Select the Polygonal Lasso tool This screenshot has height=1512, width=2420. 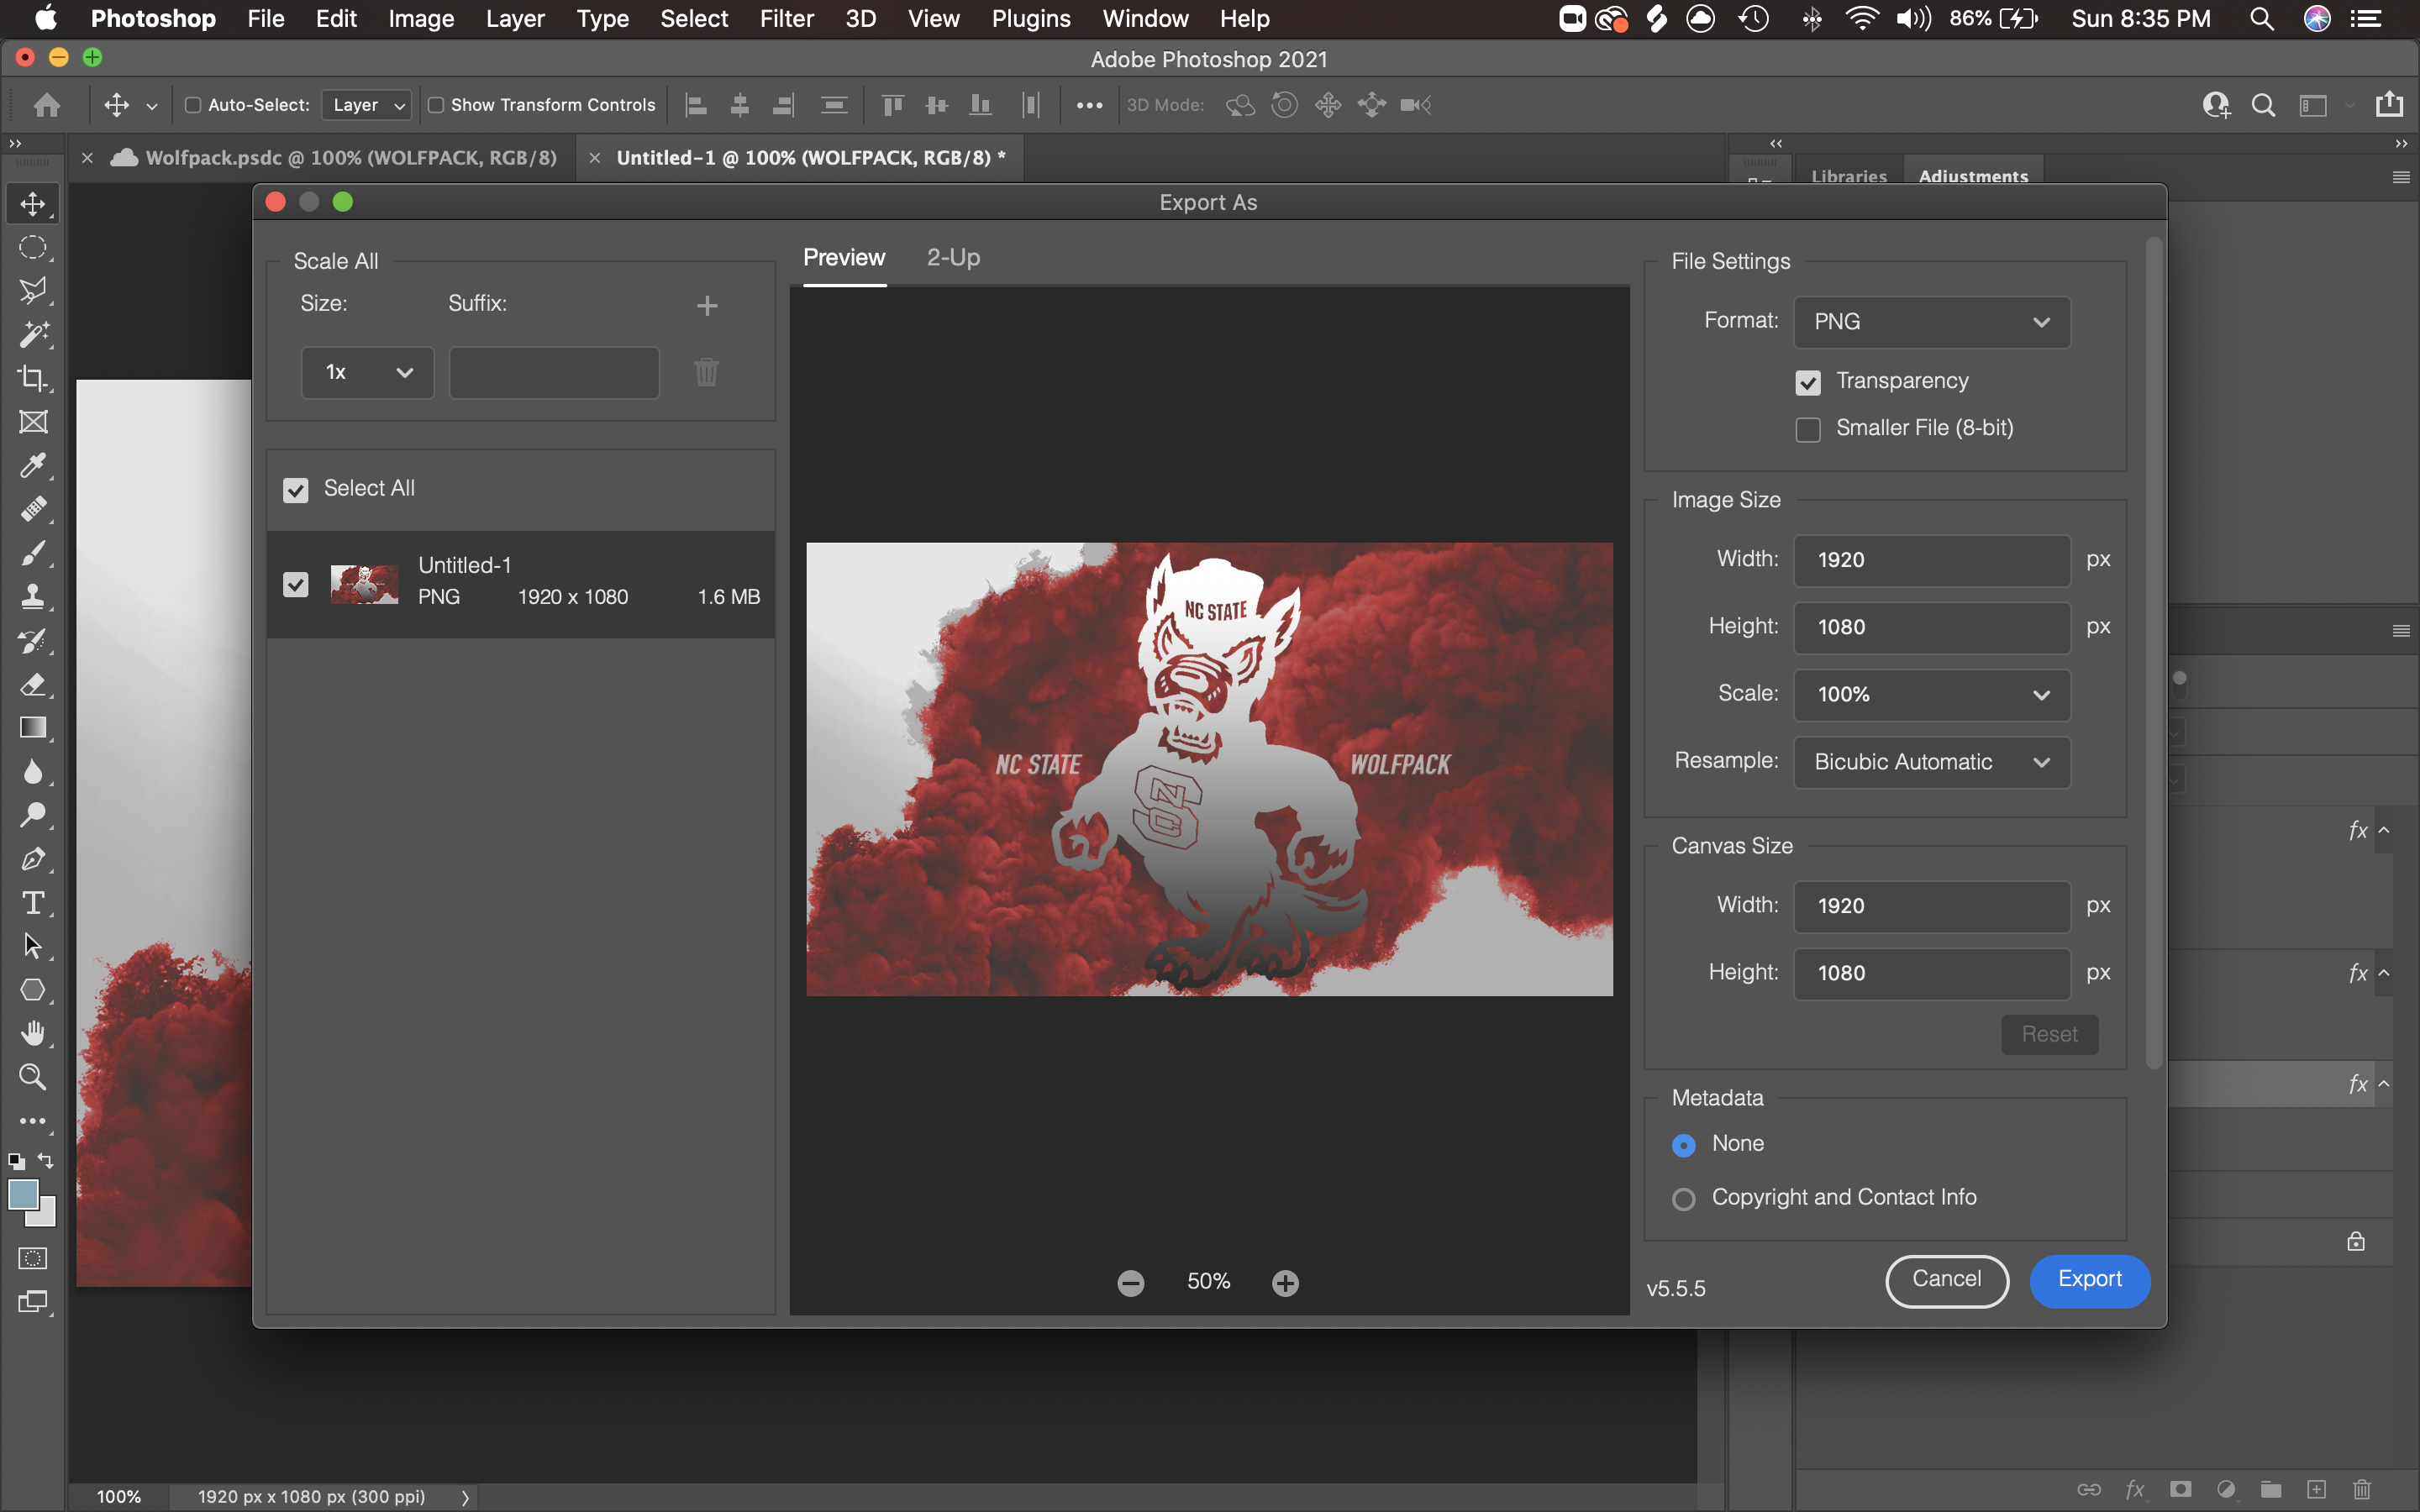pos(33,291)
